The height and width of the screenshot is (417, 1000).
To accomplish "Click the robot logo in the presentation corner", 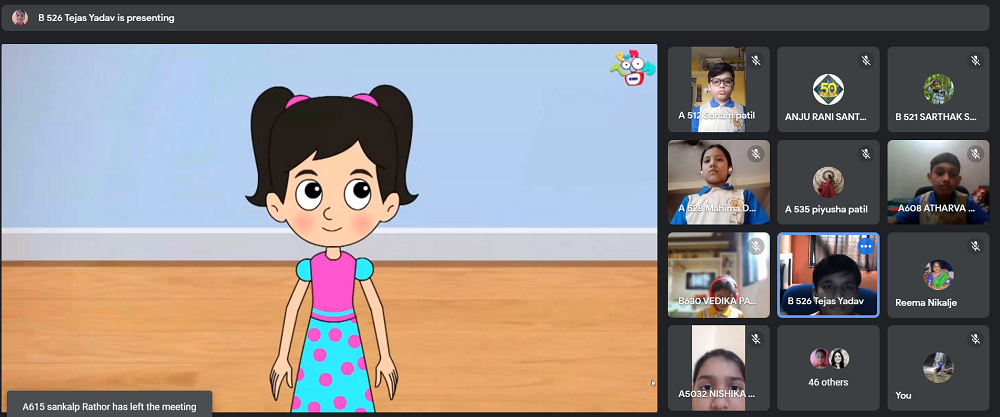I will pyautogui.click(x=632, y=69).
